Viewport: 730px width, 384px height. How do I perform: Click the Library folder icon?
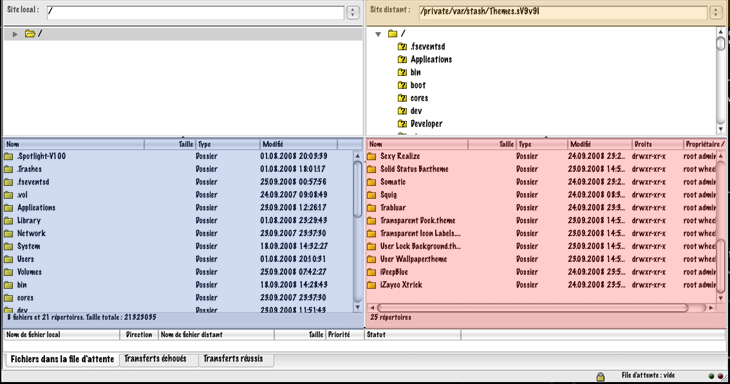pyautogui.click(x=8, y=221)
